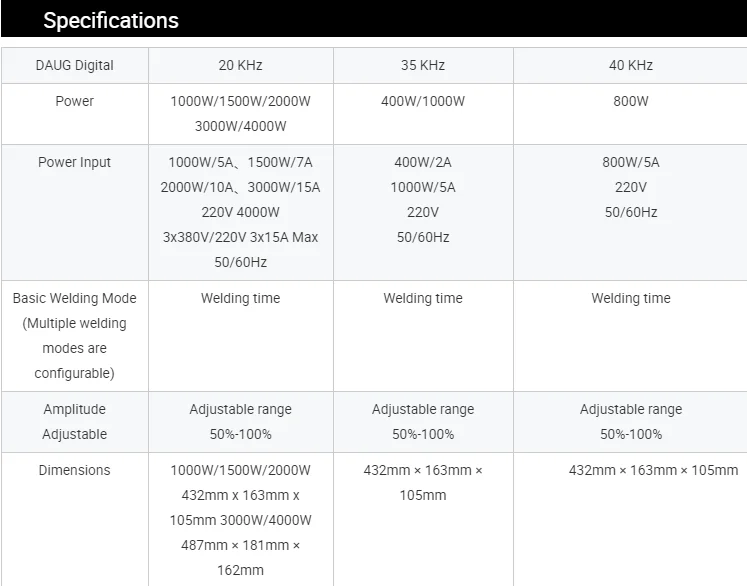Click the Basic Welding Mode row label
Image resolution: width=747 pixels, height=586 pixels.
pyautogui.click(x=75, y=298)
